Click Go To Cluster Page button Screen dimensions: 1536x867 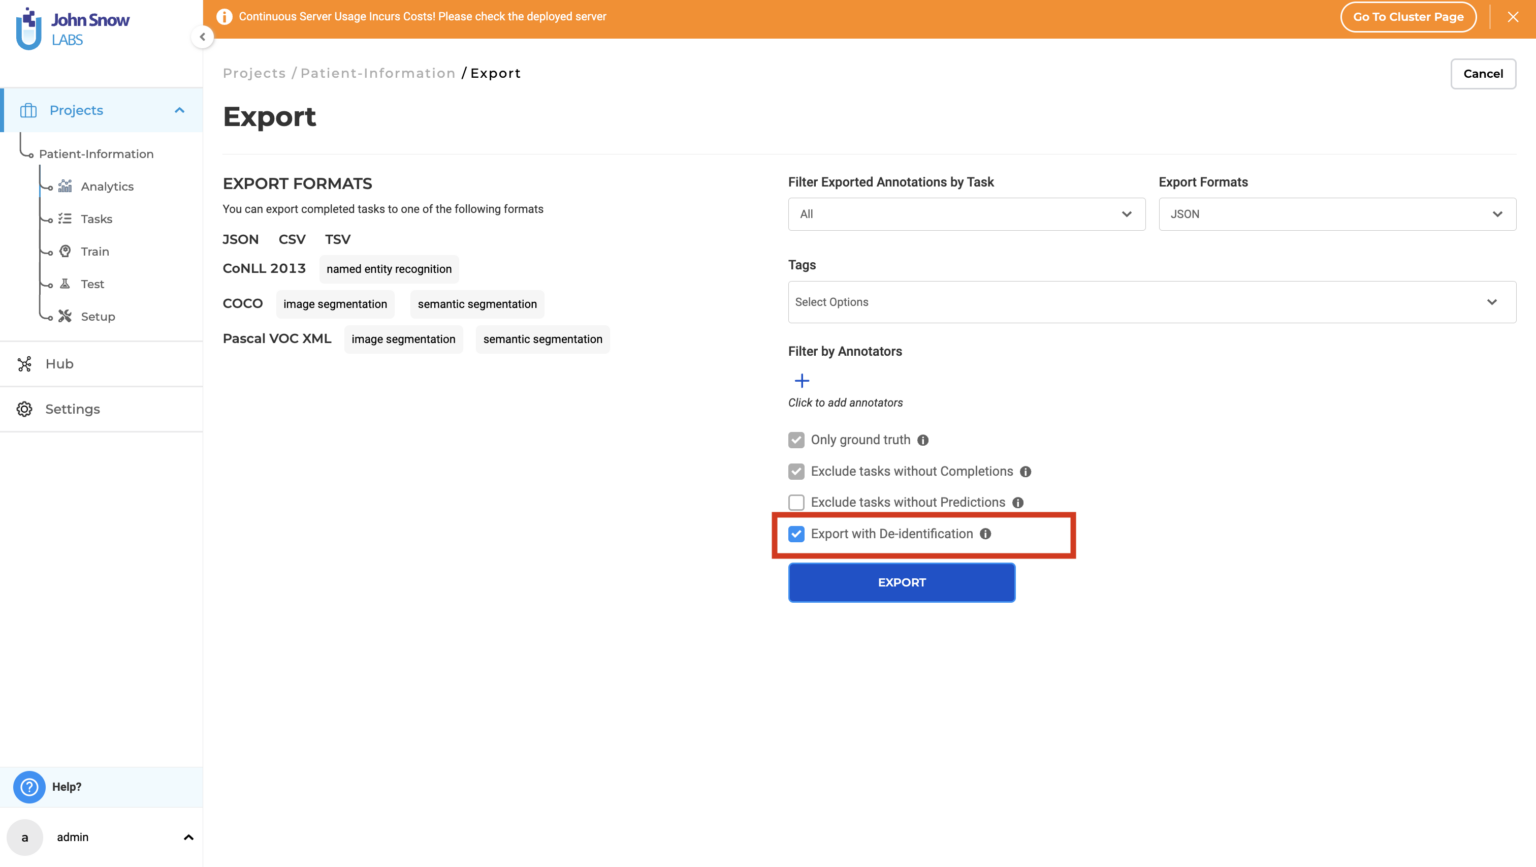pyautogui.click(x=1407, y=17)
